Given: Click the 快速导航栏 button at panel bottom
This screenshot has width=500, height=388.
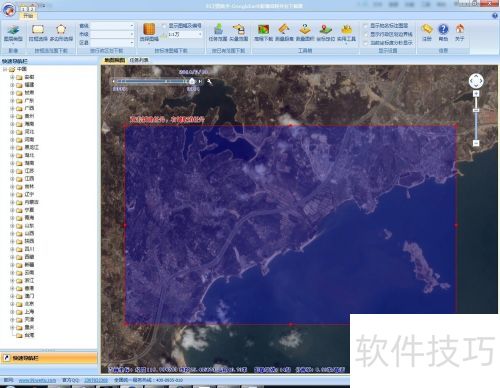Looking at the screenshot, I should point(49,358).
